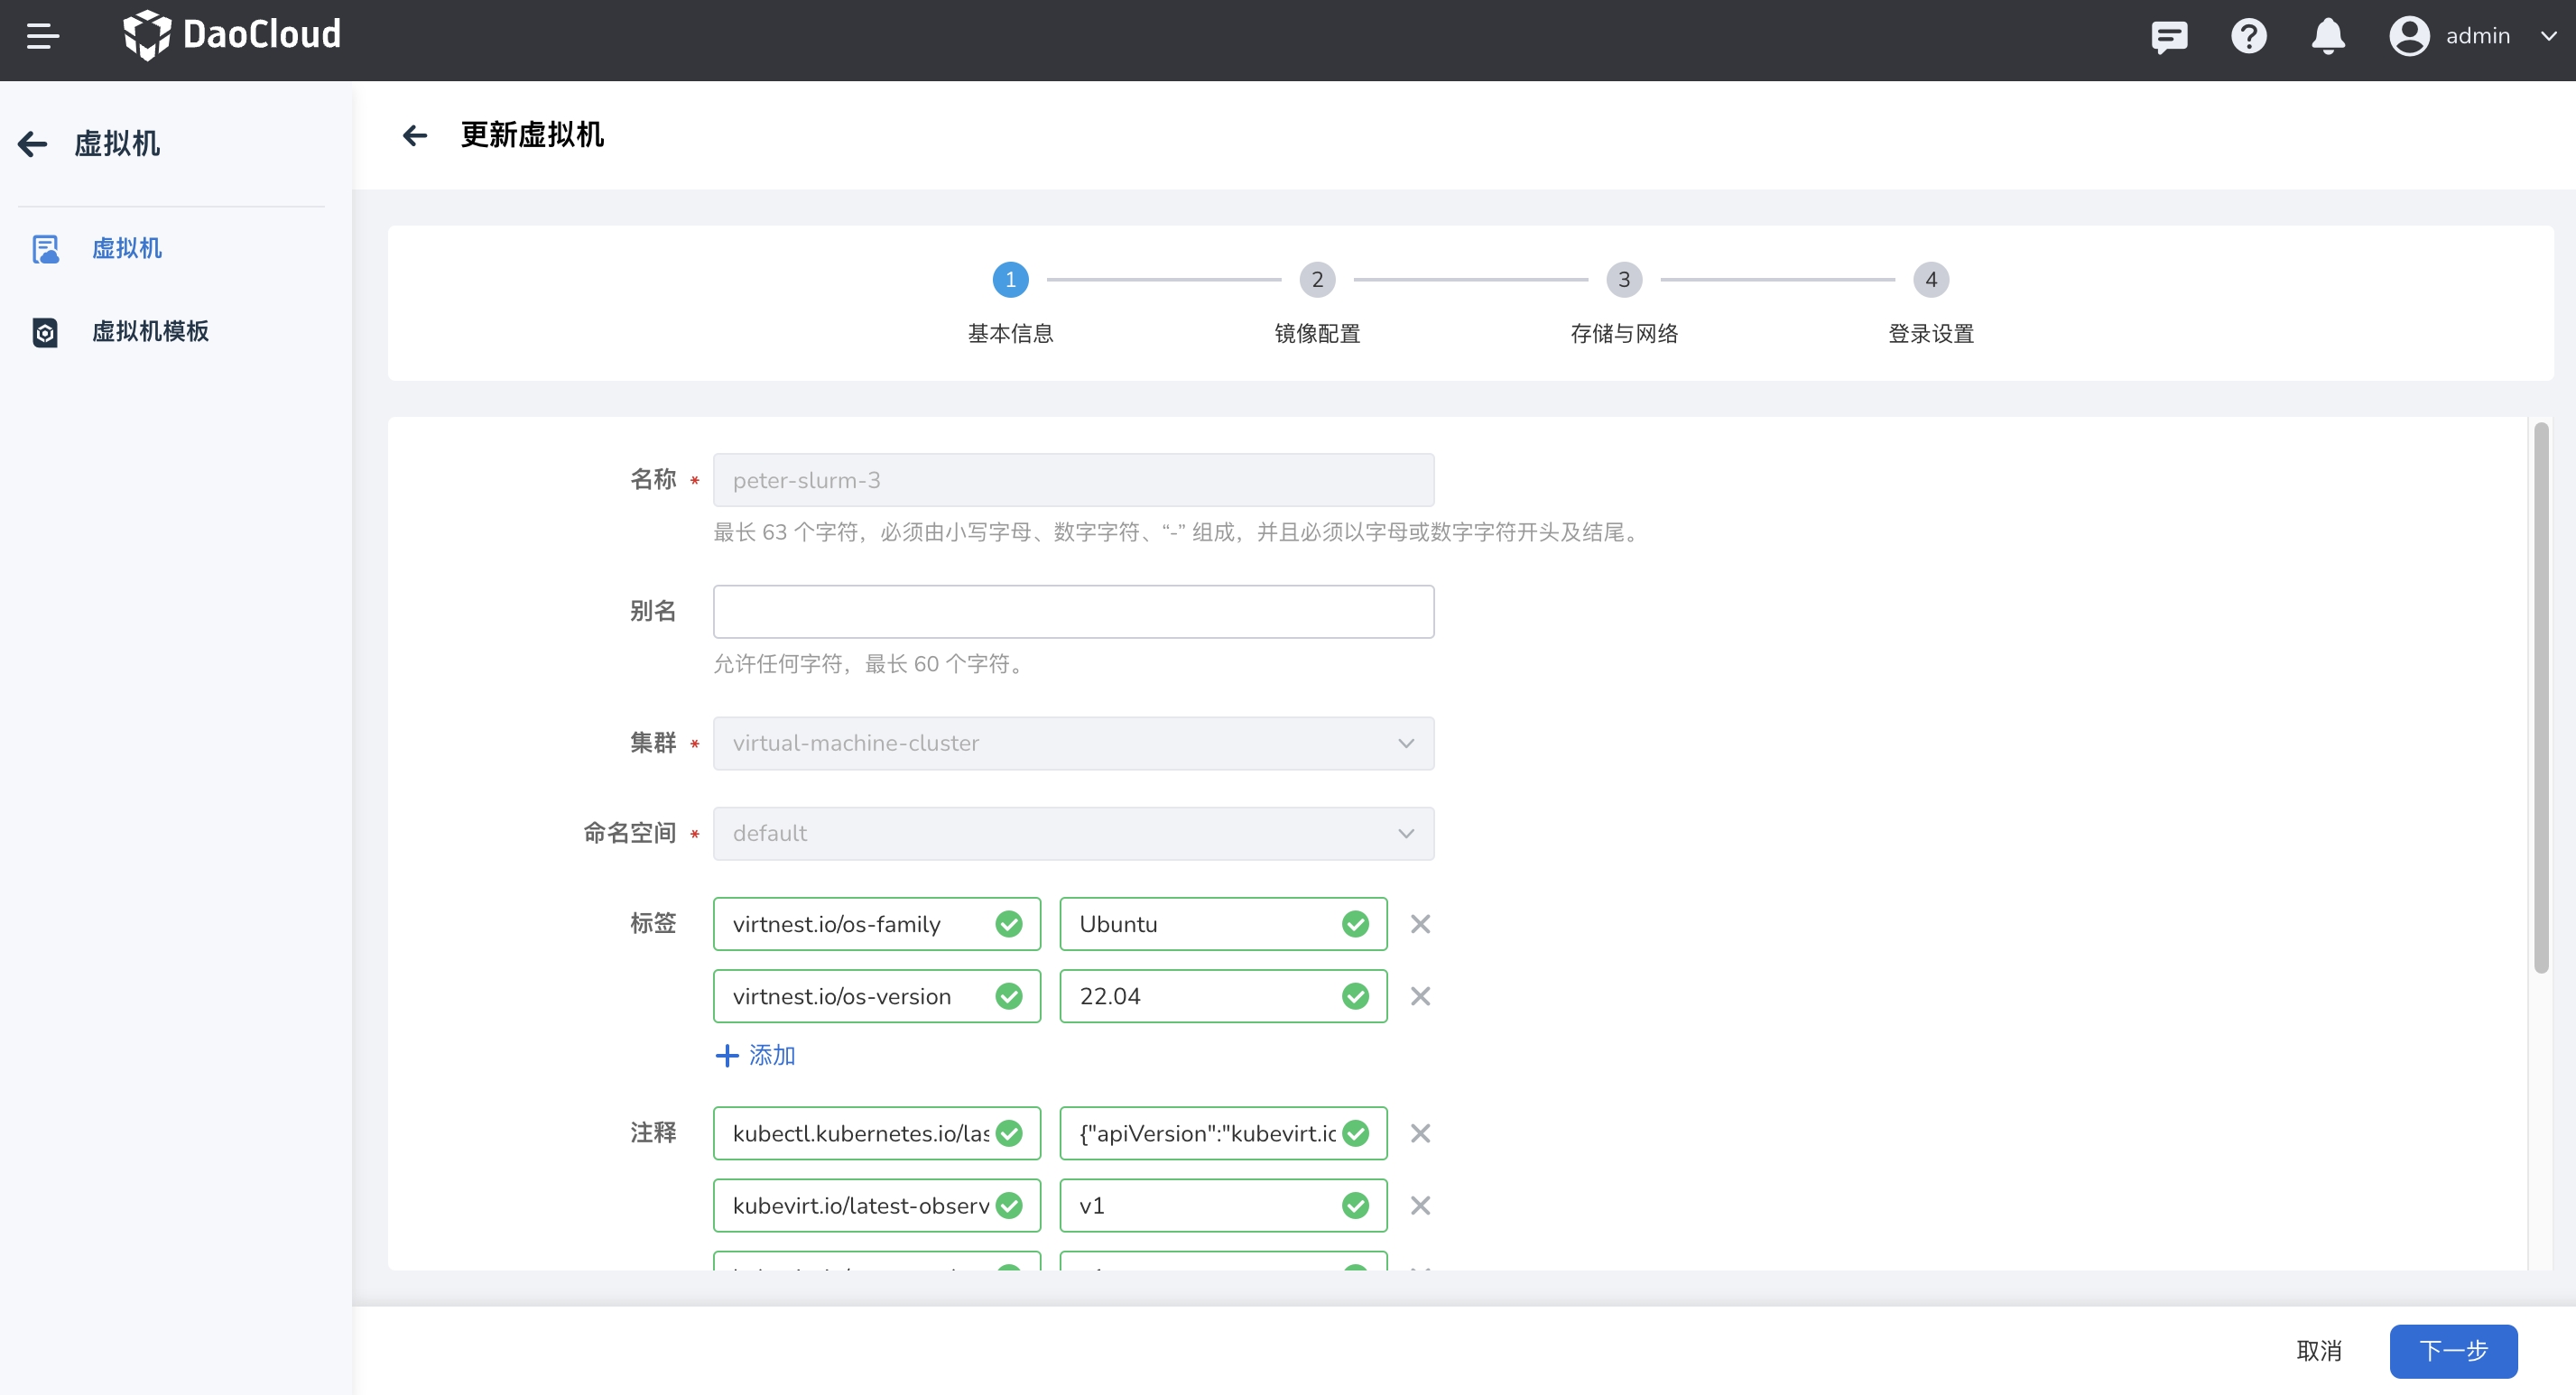2576x1395 pixels.
Task: Open the admin account dropdown chevron
Action: click(2548, 36)
